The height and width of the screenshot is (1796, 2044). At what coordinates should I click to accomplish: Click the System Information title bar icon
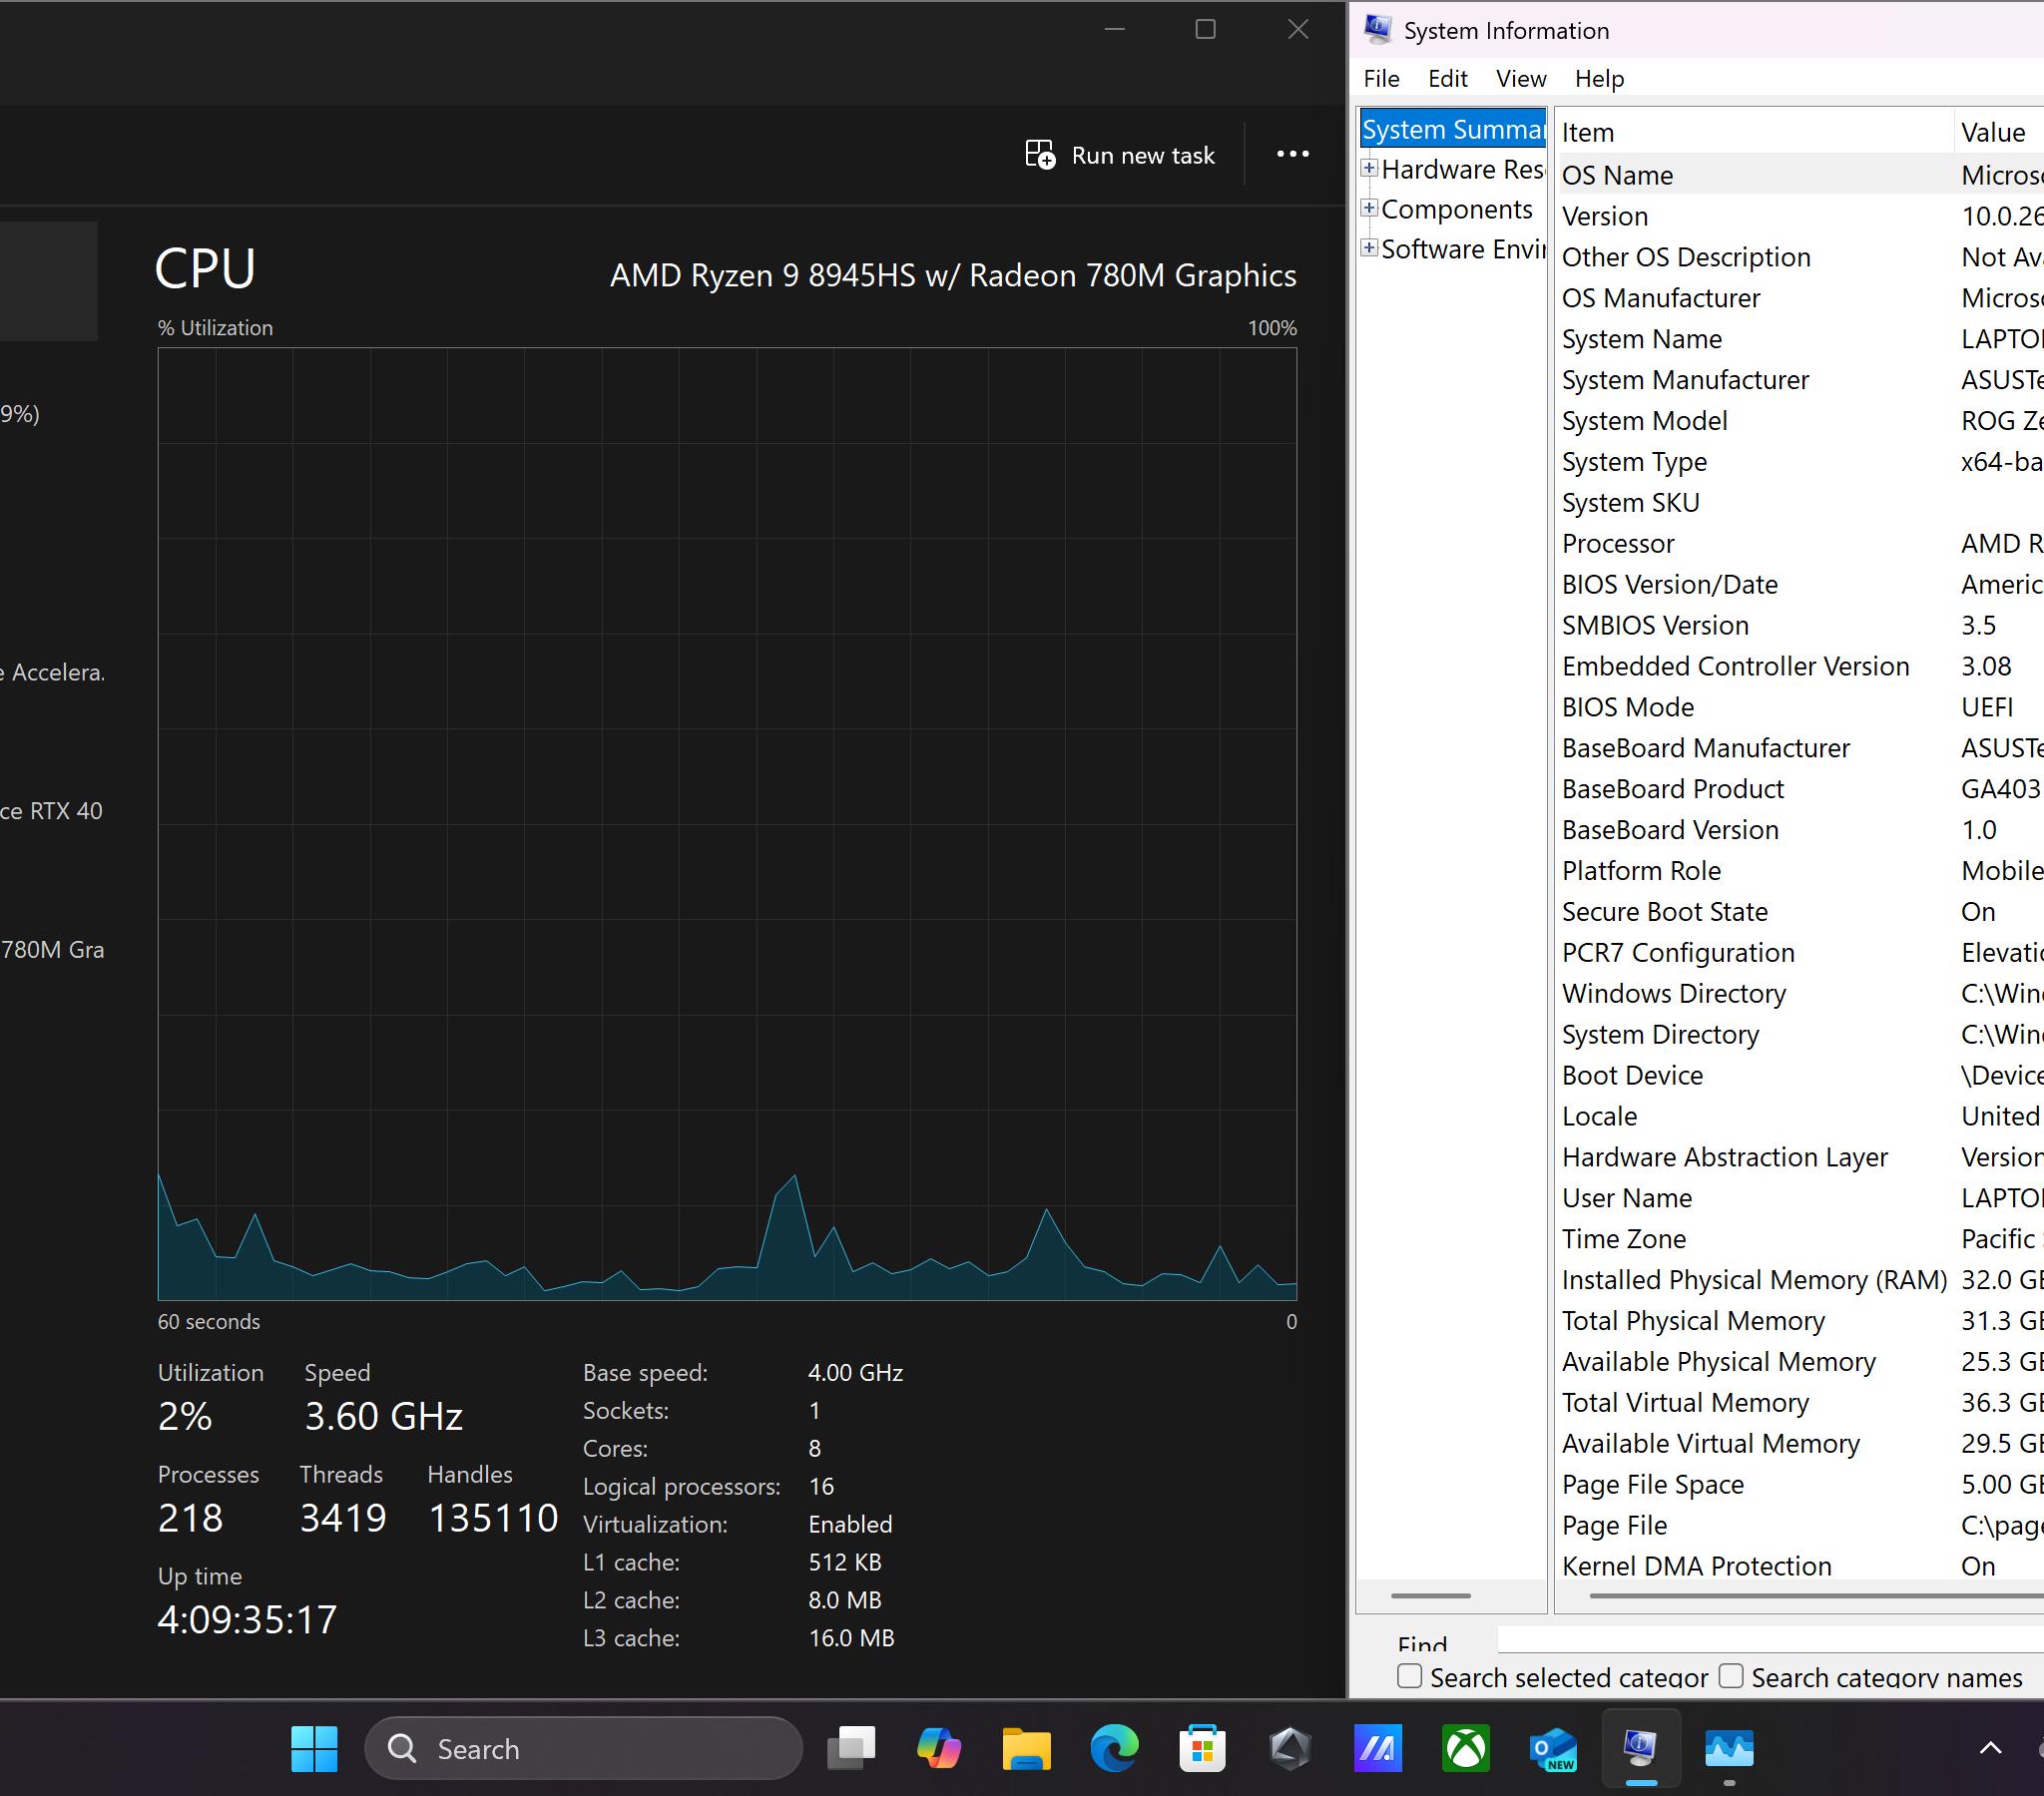[1377, 29]
